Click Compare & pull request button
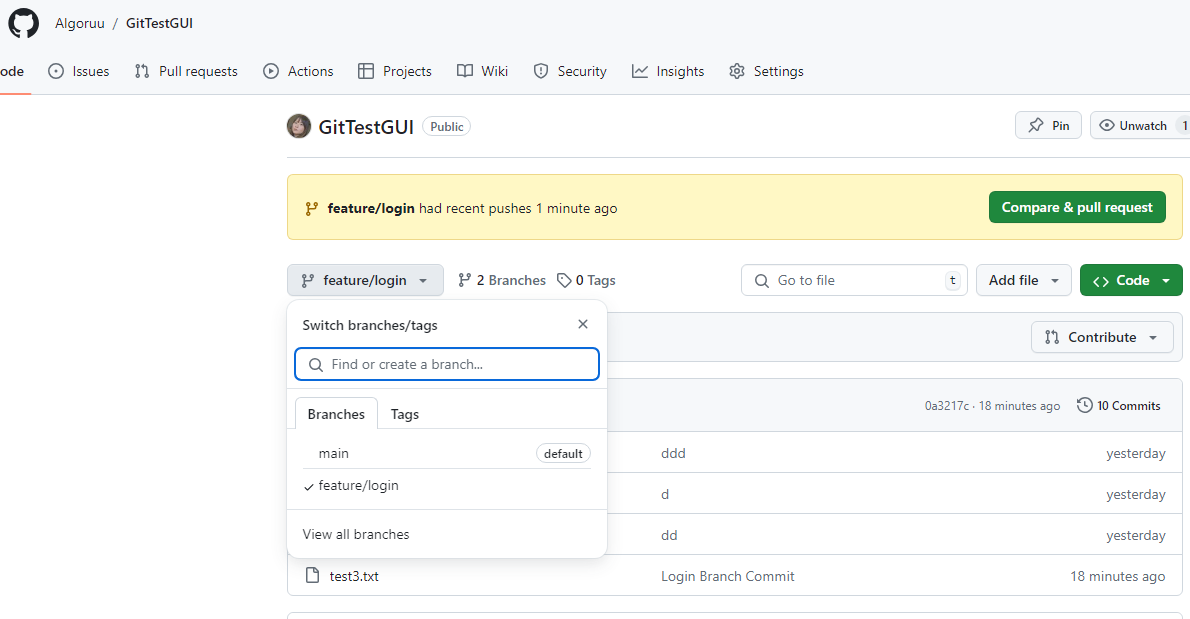The height and width of the screenshot is (619, 1190). (1077, 207)
